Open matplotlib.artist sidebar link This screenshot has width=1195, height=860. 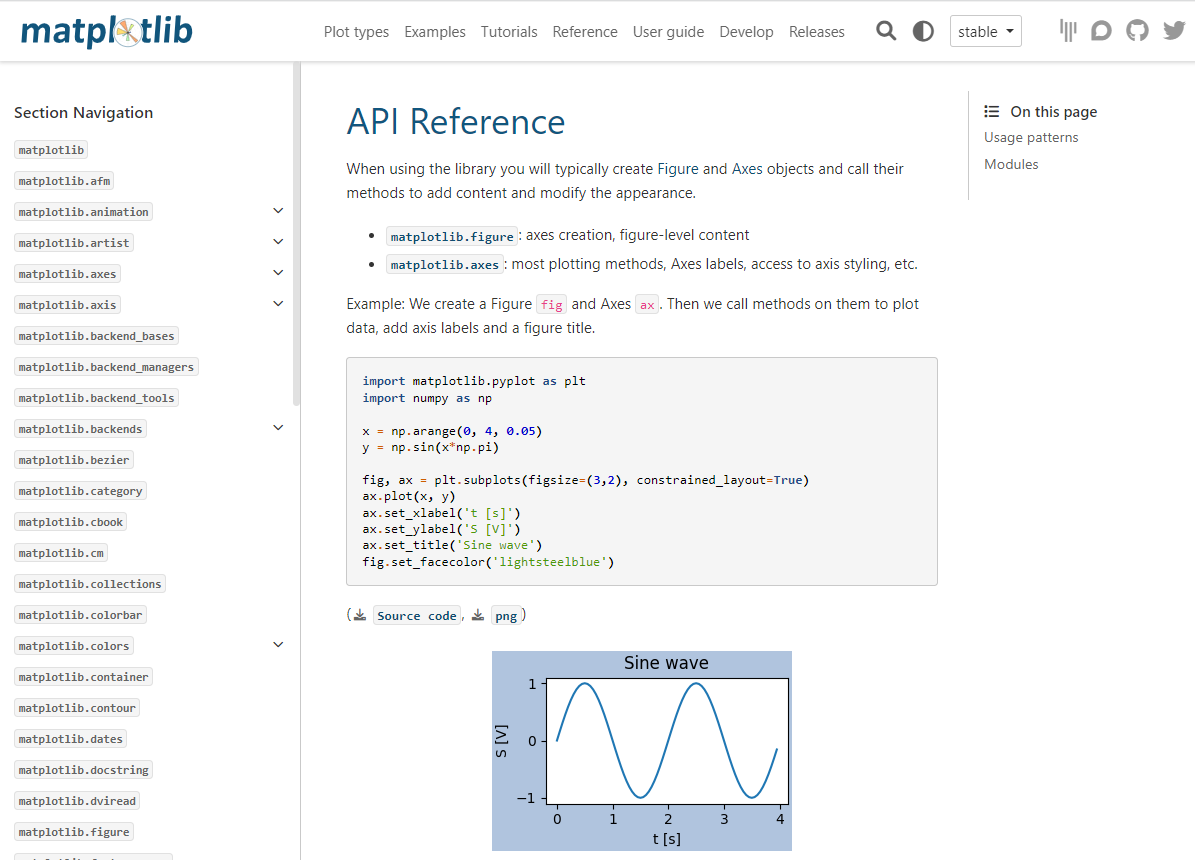(74, 243)
